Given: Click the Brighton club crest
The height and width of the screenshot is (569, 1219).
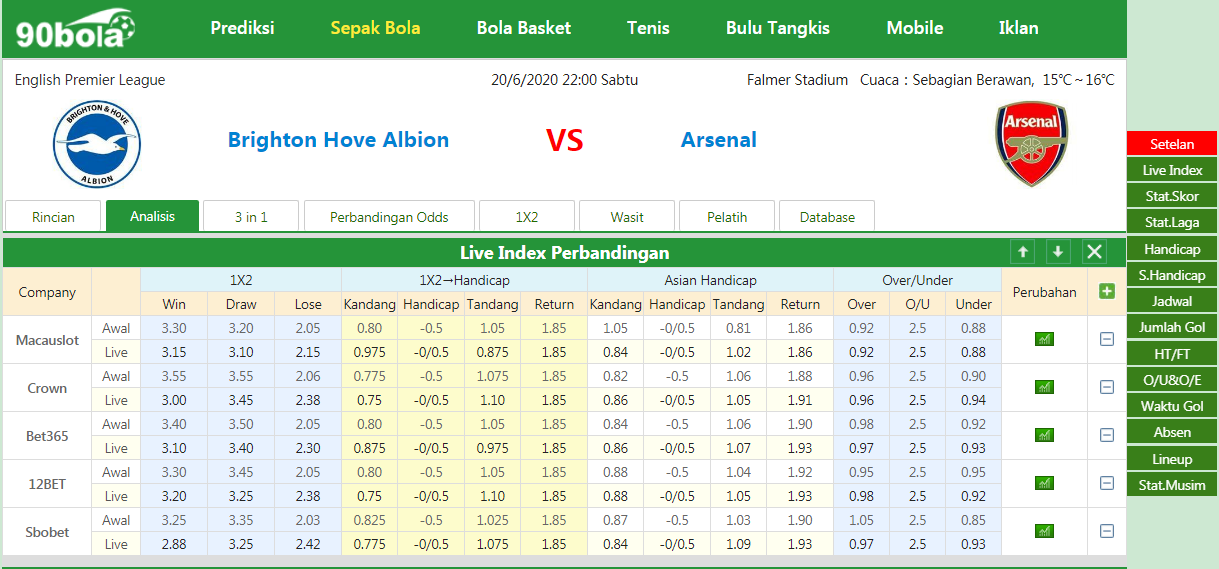Looking at the screenshot, I should (x=97, y=145).
